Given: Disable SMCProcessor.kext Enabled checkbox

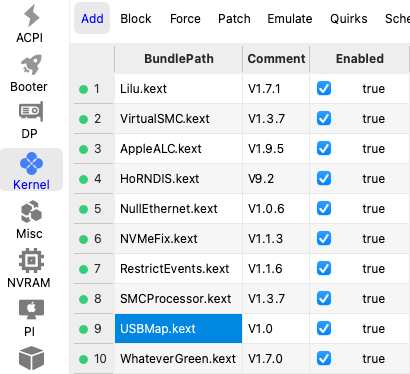Looking at the screenshot, I should pos(324,298).
